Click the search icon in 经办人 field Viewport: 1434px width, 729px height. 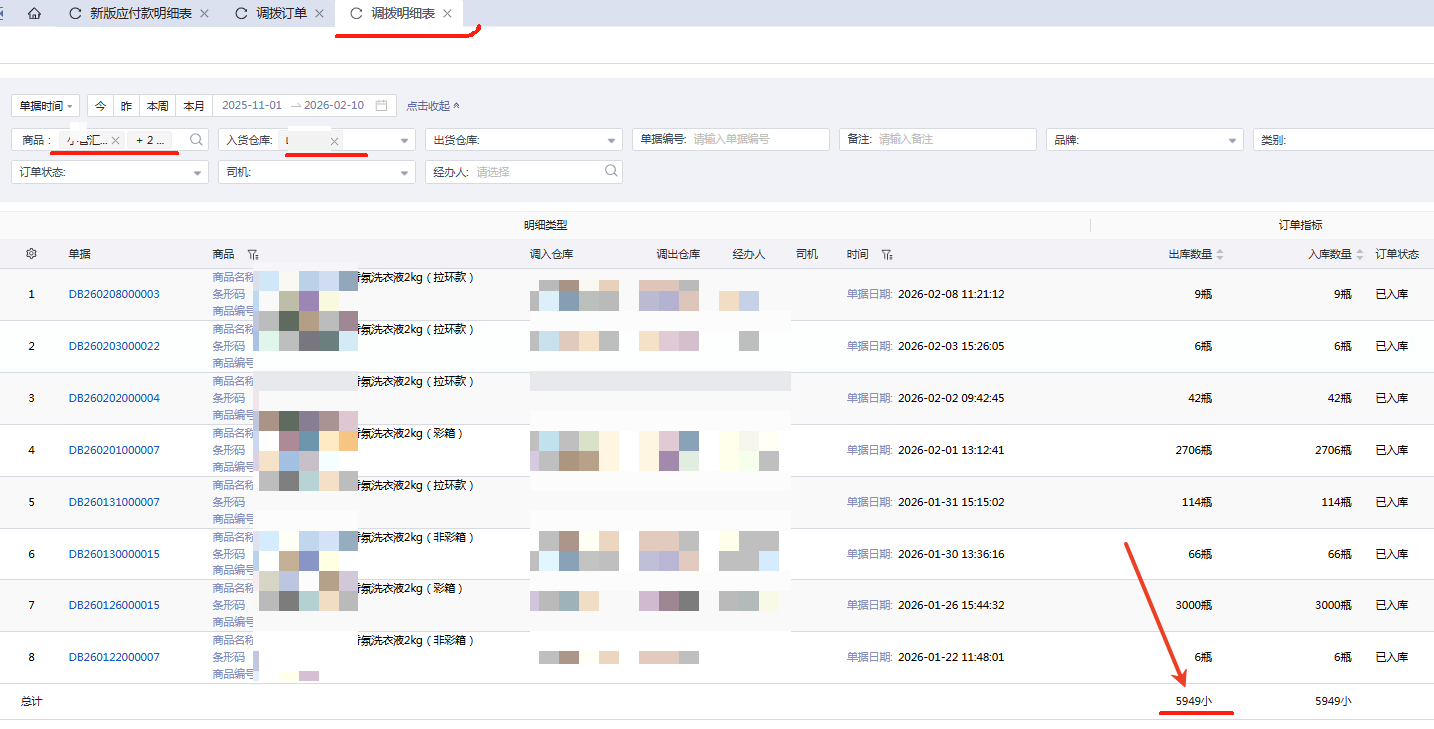[x=611, y=172]
